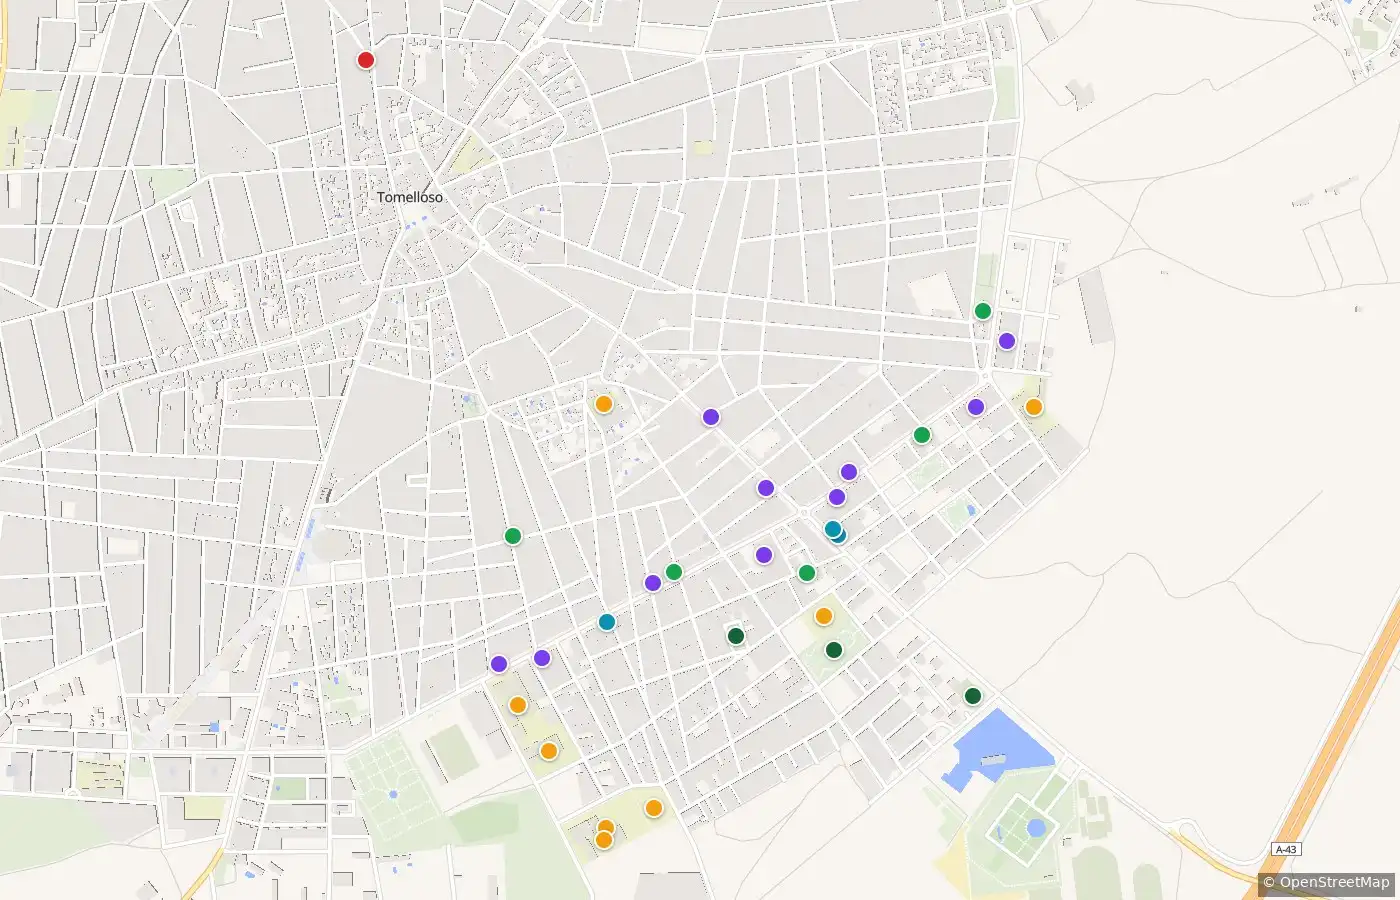Viewport: 1400px width, 900px height.
Task: Select the easternmost orange marker
Action: coord(1034,407)
